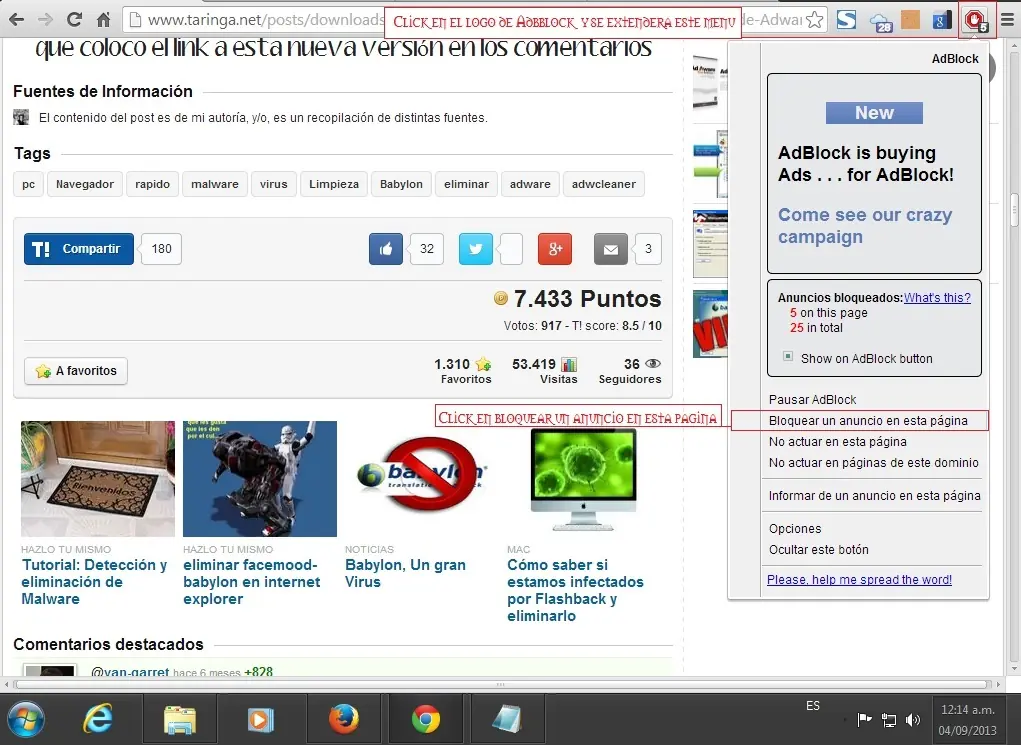Click the Compartir count 180
This screenshot has height=745, width=1021.
tap(161, 249)
